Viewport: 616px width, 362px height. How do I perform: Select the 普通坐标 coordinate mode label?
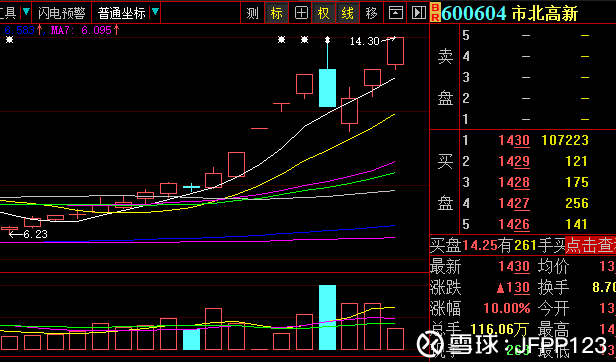(122, 13)
